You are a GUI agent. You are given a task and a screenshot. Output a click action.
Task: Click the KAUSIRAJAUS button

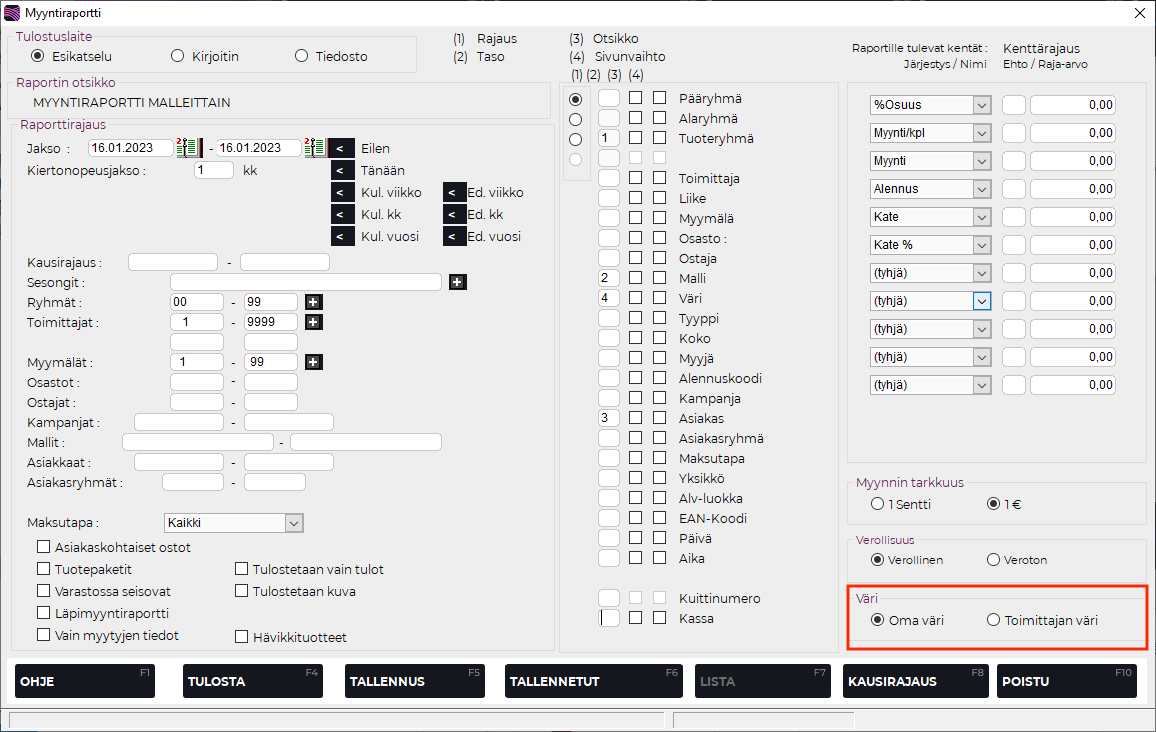(x=915, y=681)
